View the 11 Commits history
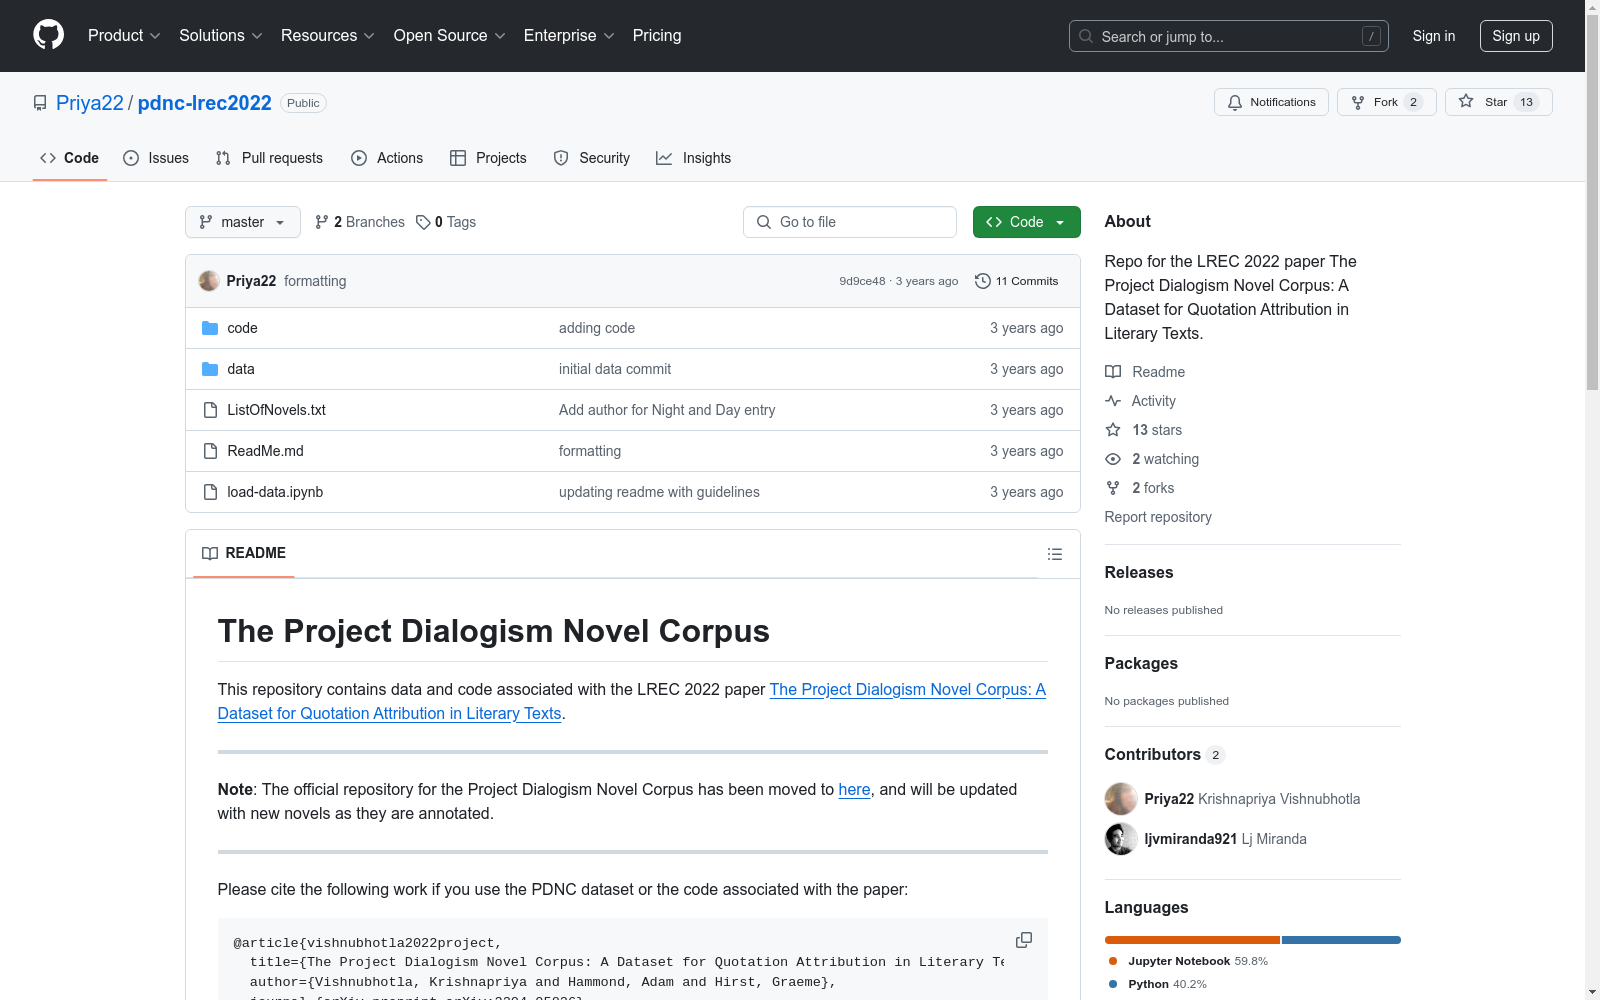Screen dimensions: 1600x1000 click(1017, 281)
